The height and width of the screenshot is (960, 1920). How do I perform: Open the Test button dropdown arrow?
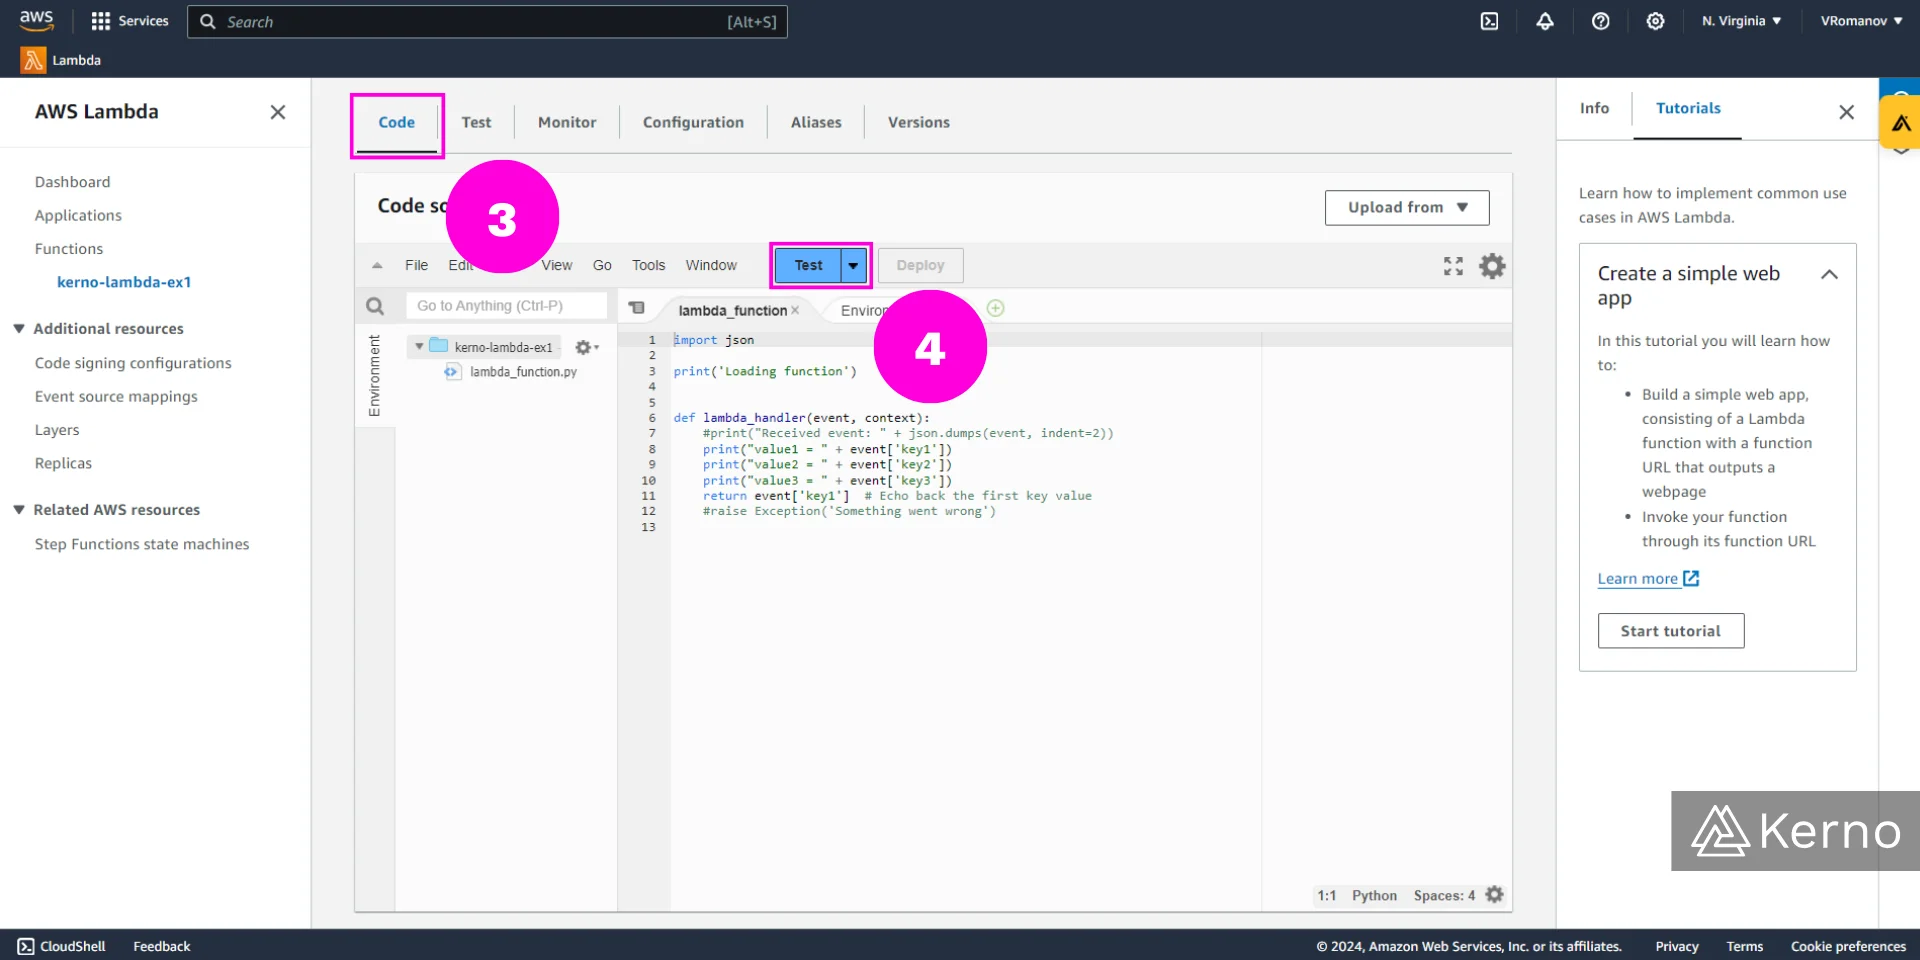click(x=853, y=266)
